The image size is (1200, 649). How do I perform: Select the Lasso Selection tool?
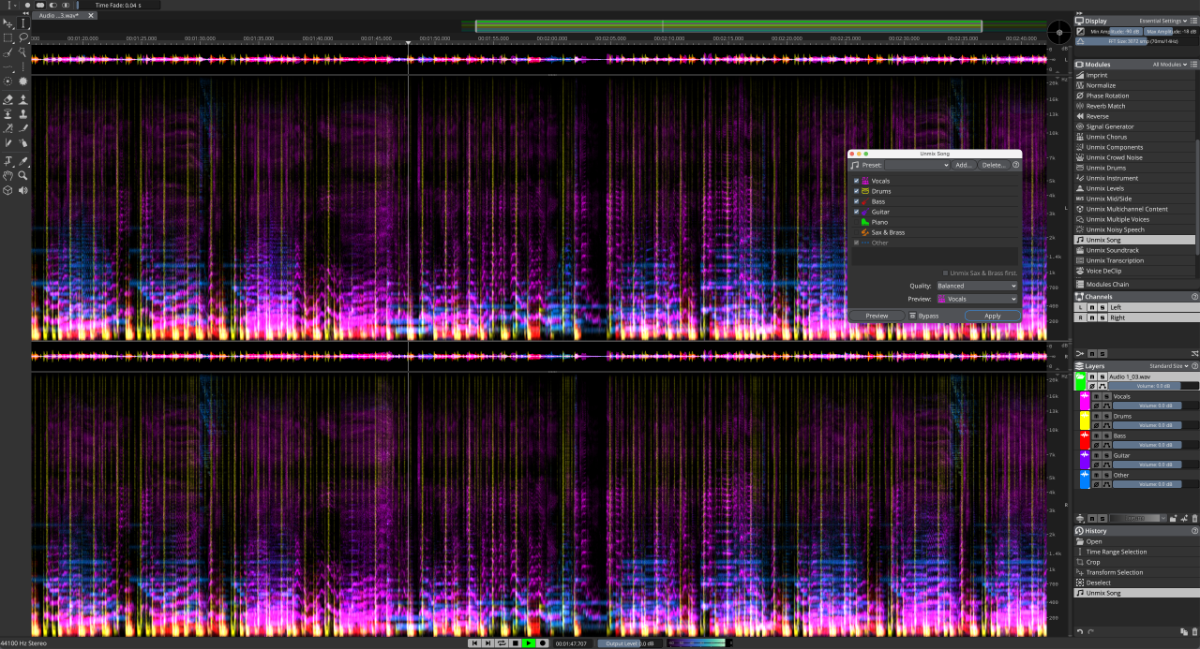22,37
